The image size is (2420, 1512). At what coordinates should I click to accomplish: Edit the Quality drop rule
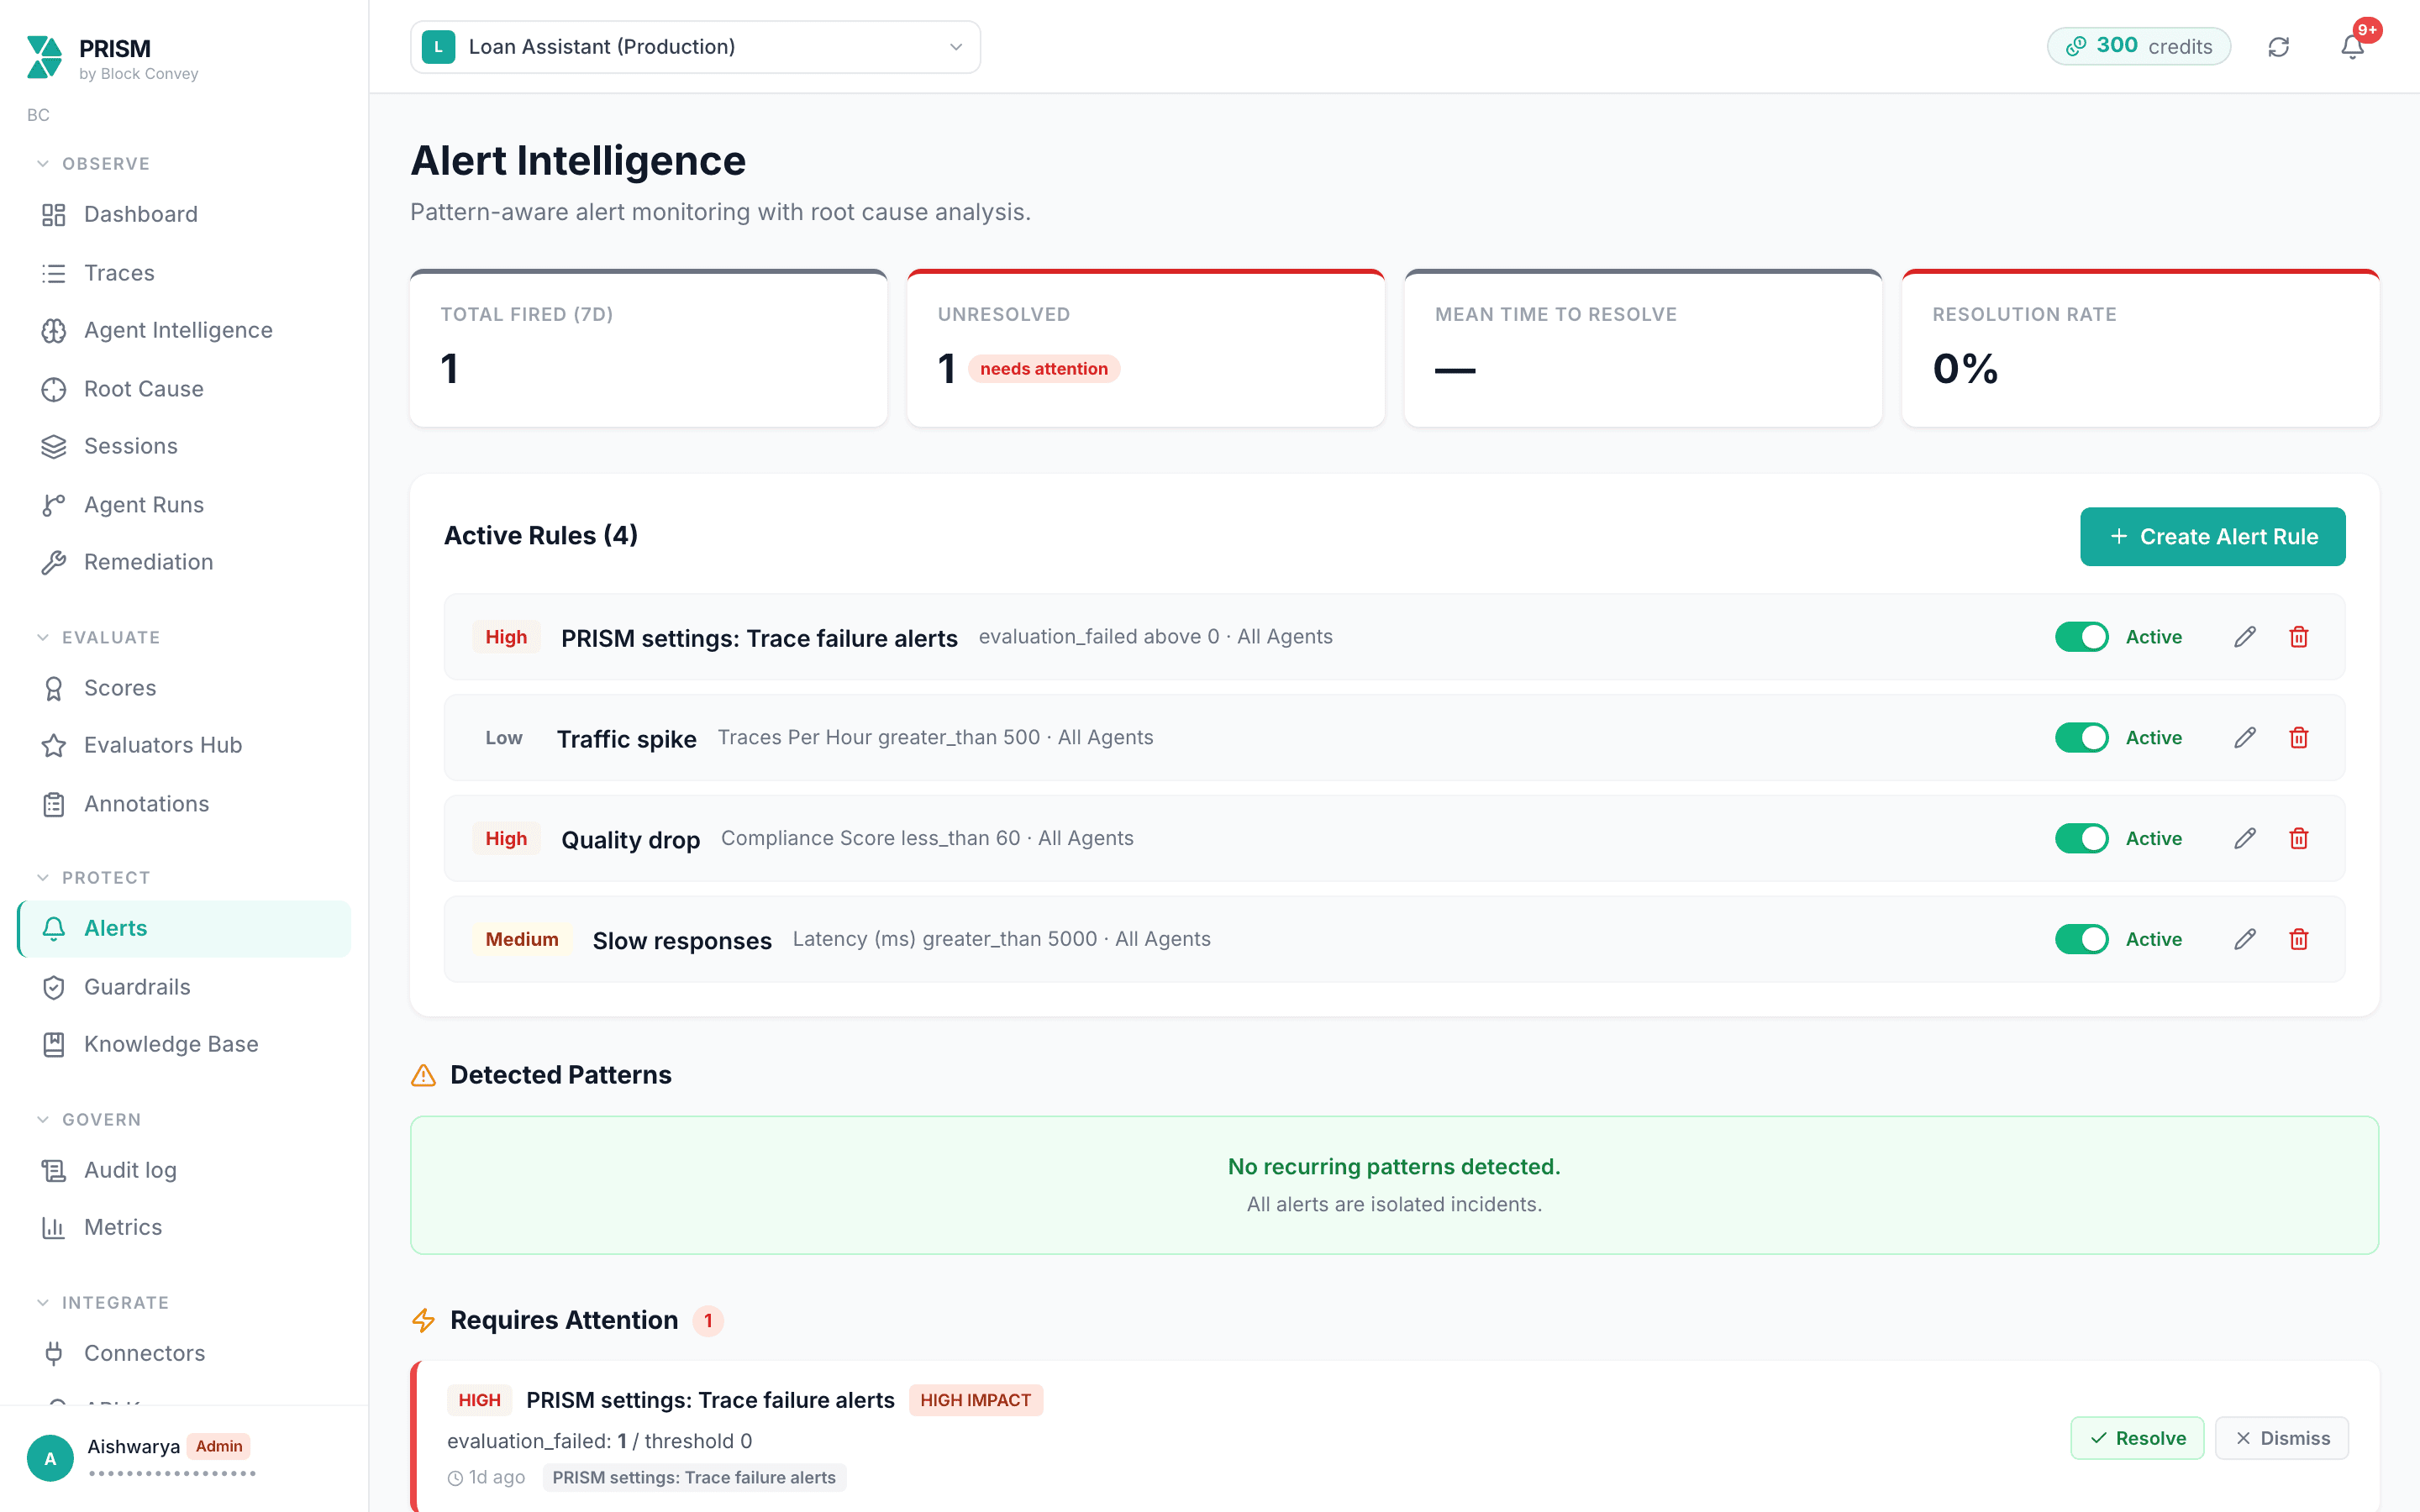point(2245,839)
